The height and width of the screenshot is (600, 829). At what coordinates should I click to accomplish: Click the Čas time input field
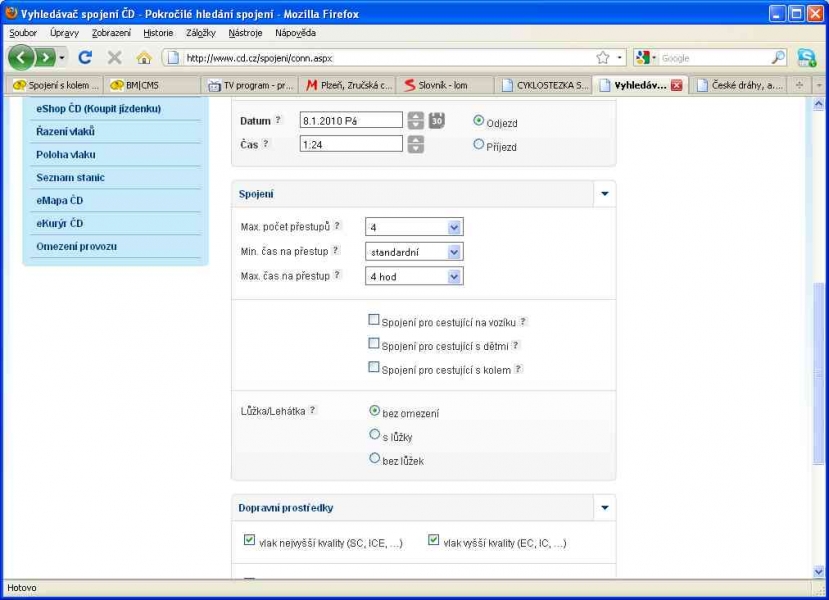351,144
